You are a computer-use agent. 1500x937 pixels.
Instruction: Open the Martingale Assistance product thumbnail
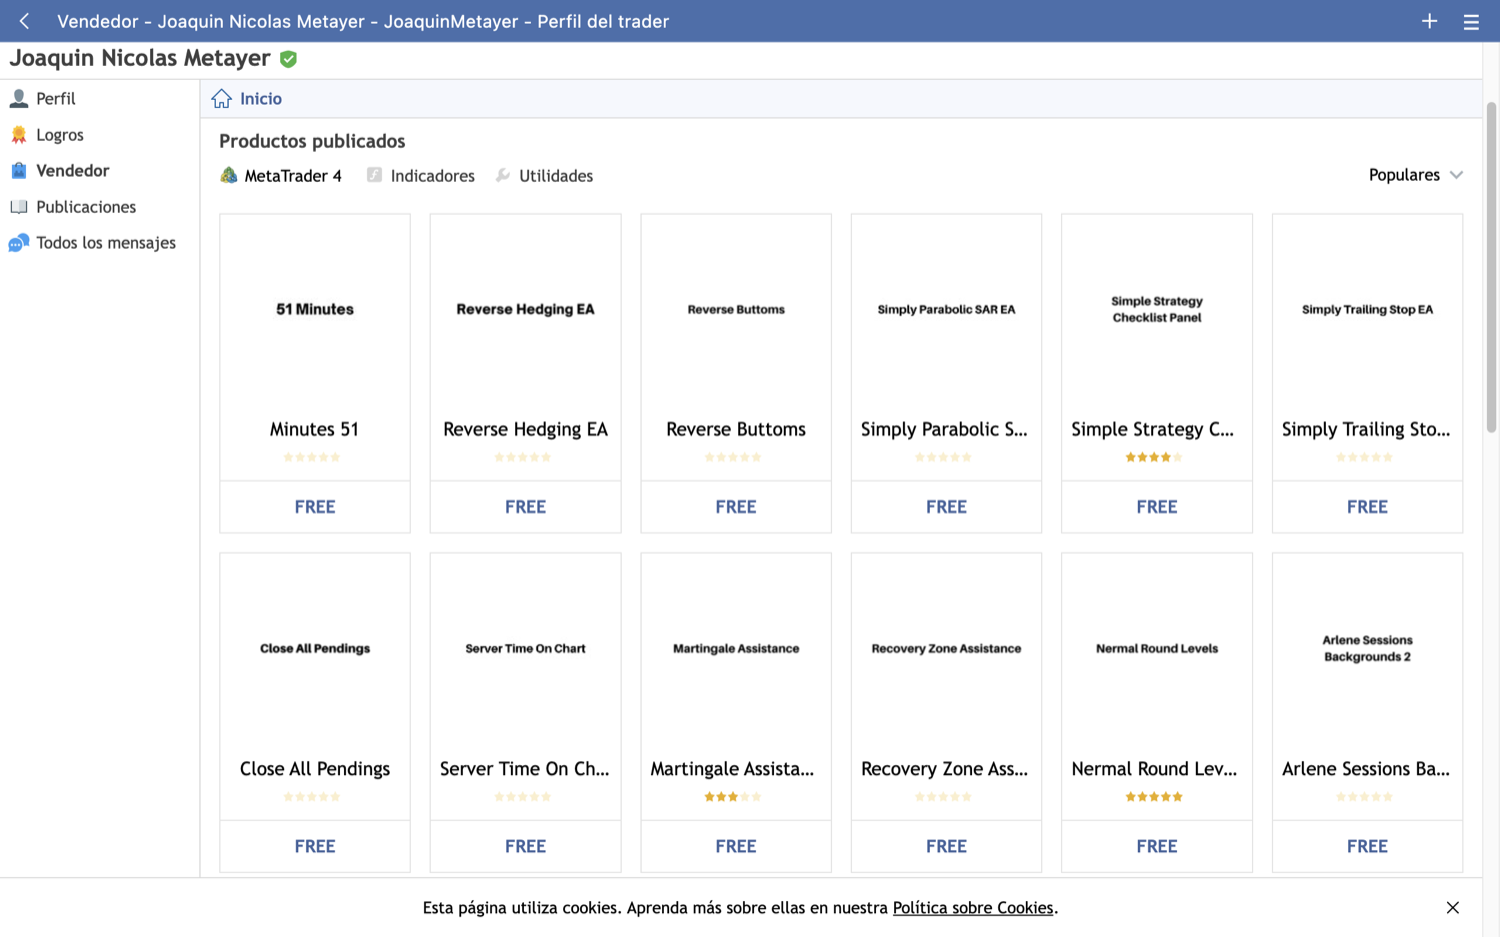736,649
